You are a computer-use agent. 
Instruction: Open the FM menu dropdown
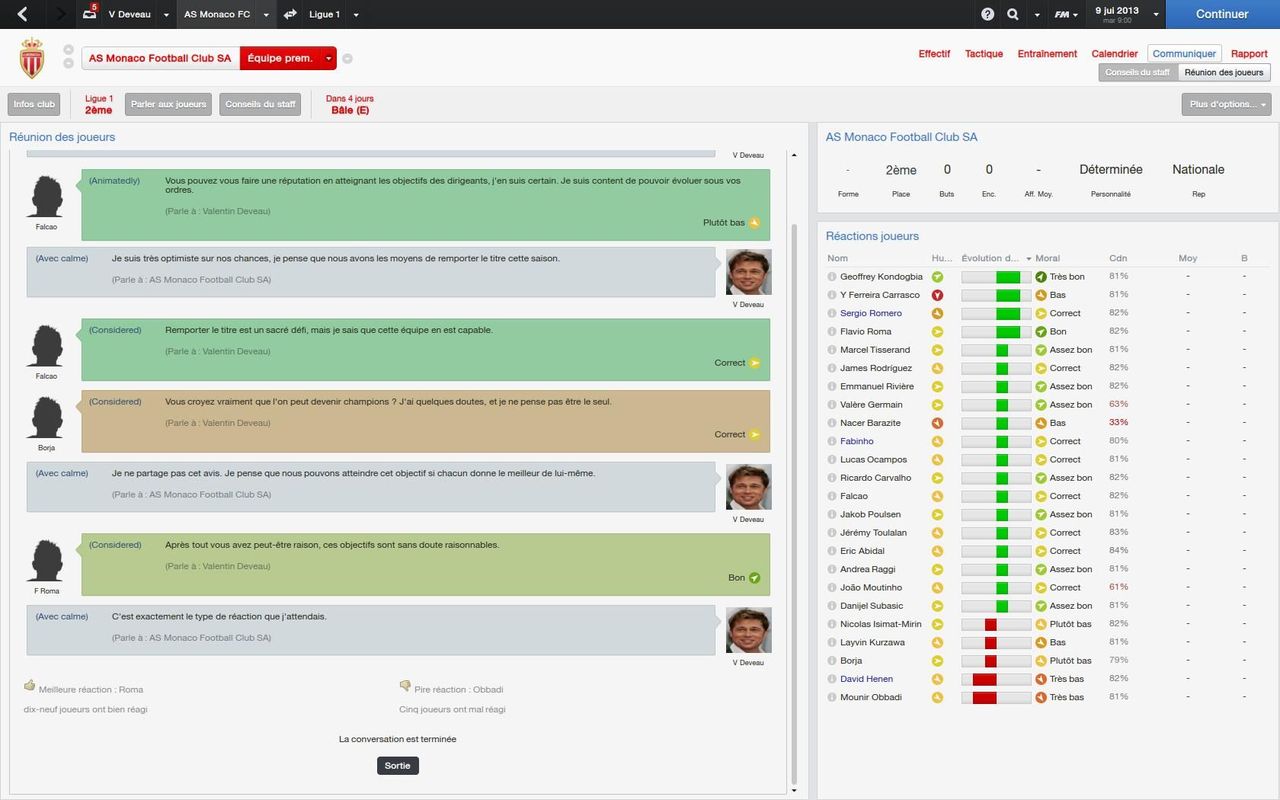(1067, 15)
